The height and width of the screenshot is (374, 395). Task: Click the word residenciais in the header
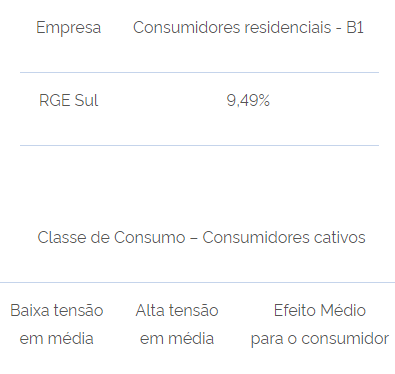point(288,27)
